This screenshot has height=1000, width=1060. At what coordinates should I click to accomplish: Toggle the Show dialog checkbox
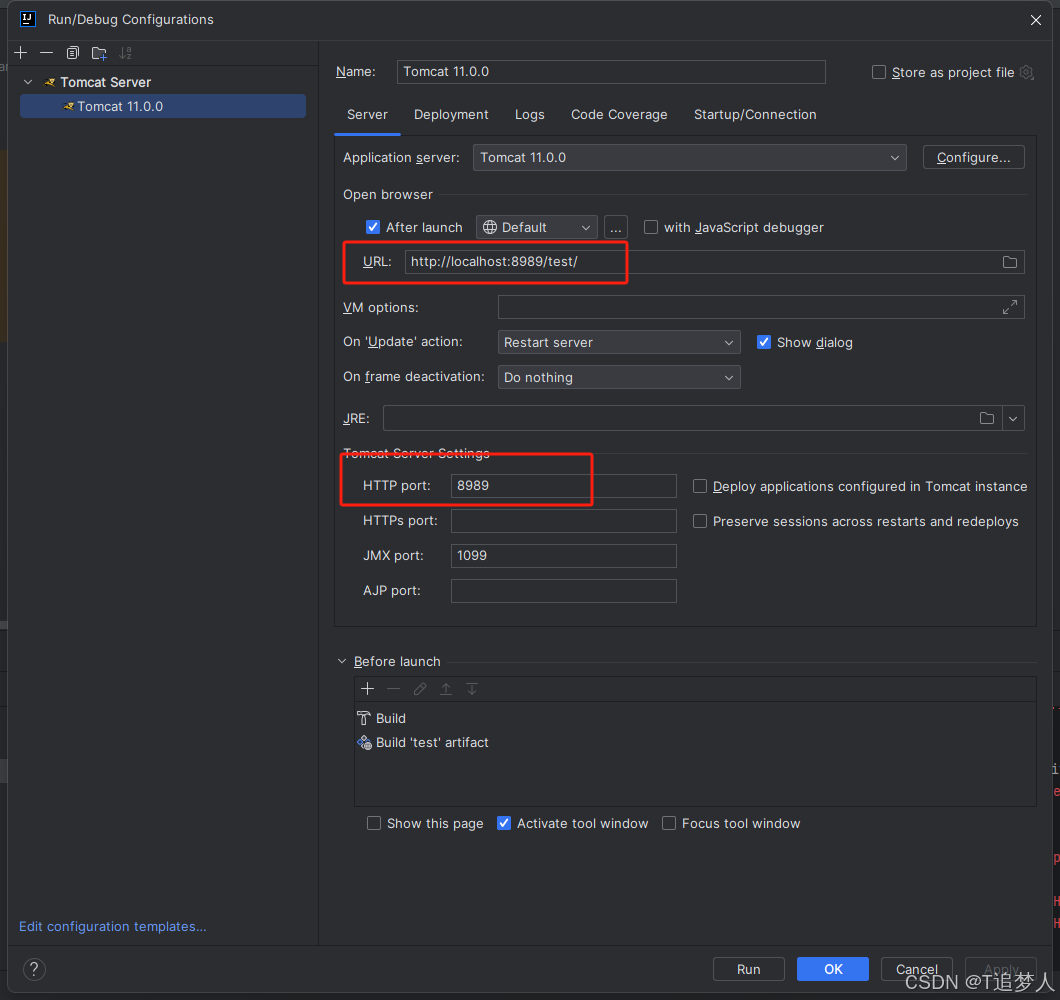(764, 342)
